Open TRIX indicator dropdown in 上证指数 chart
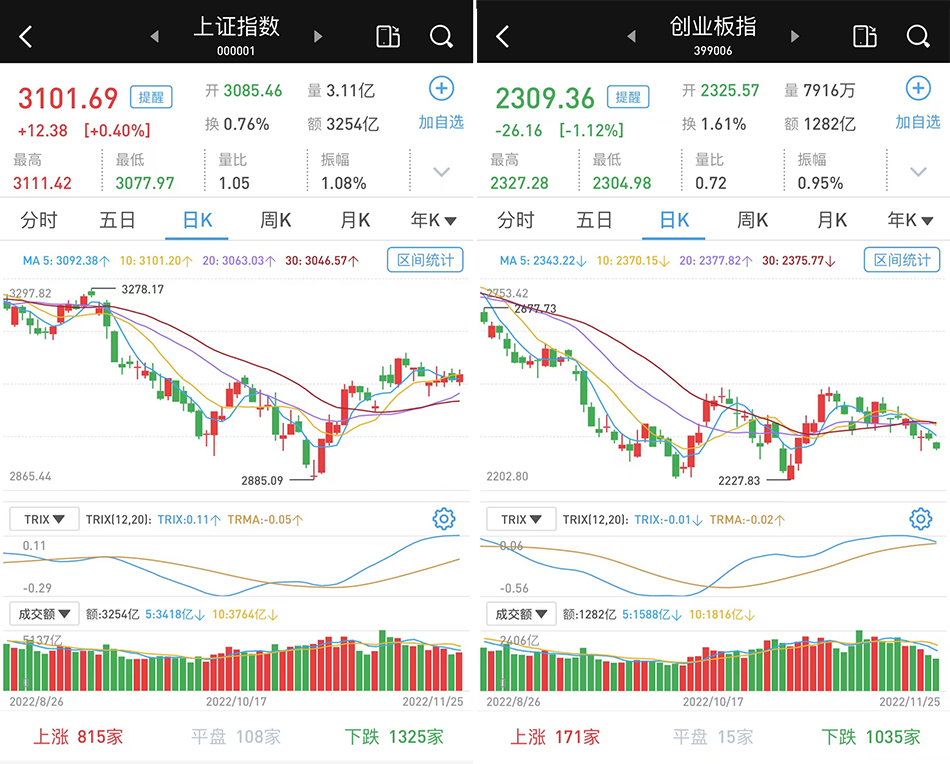Viewport: 950px width, 764px height. coord(44,519)
